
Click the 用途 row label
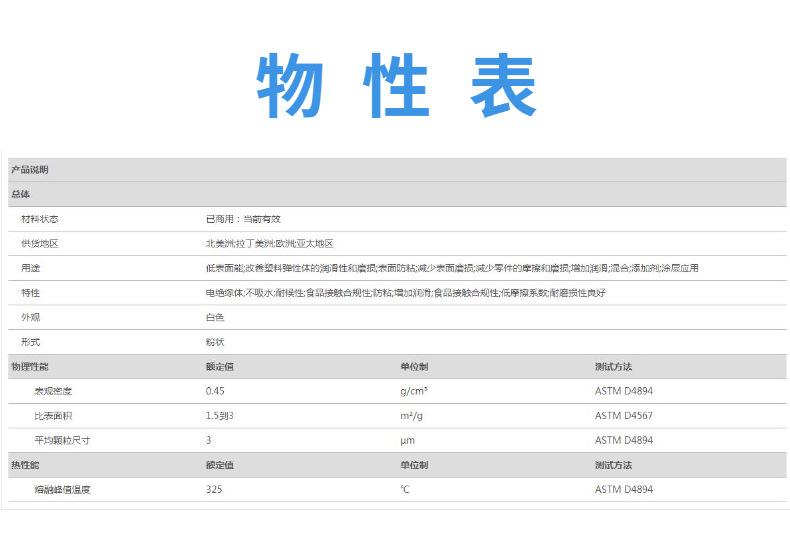30,268
